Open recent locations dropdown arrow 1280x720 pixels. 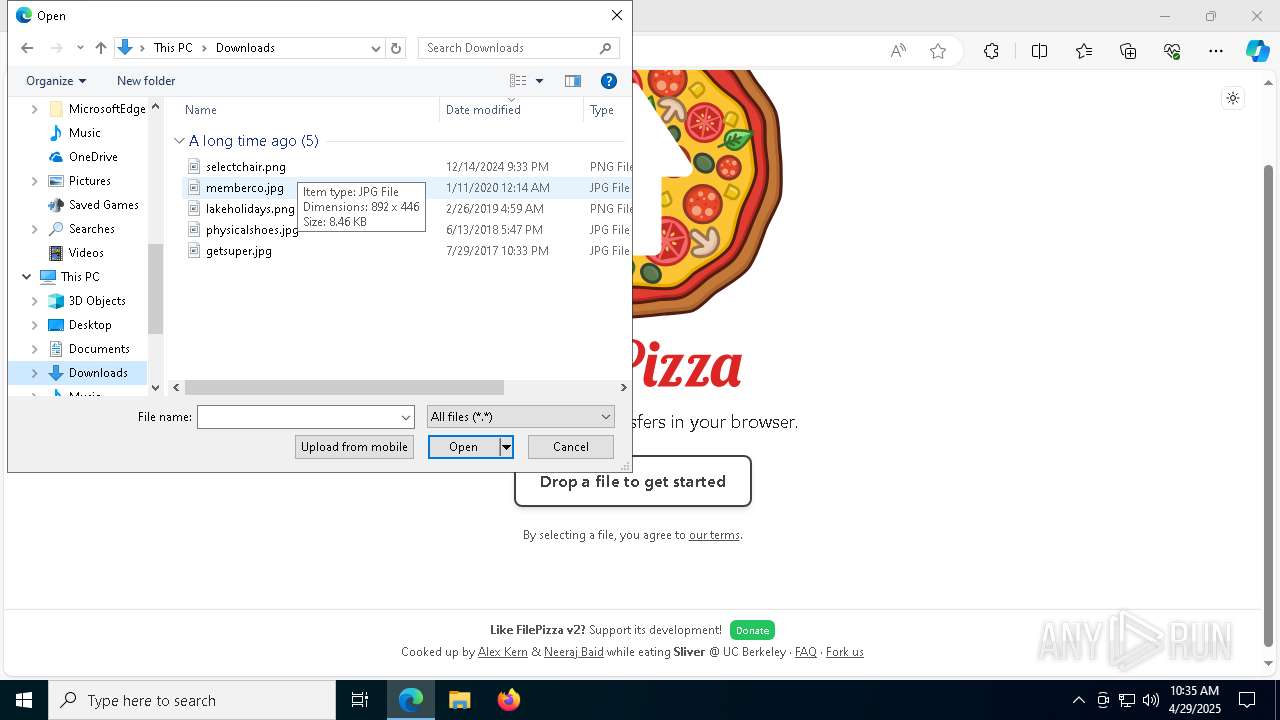80,48
